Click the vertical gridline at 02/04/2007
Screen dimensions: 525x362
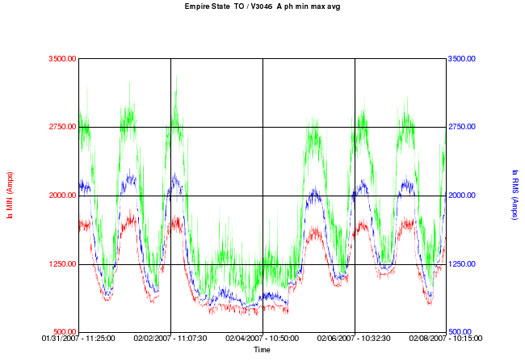263,196
